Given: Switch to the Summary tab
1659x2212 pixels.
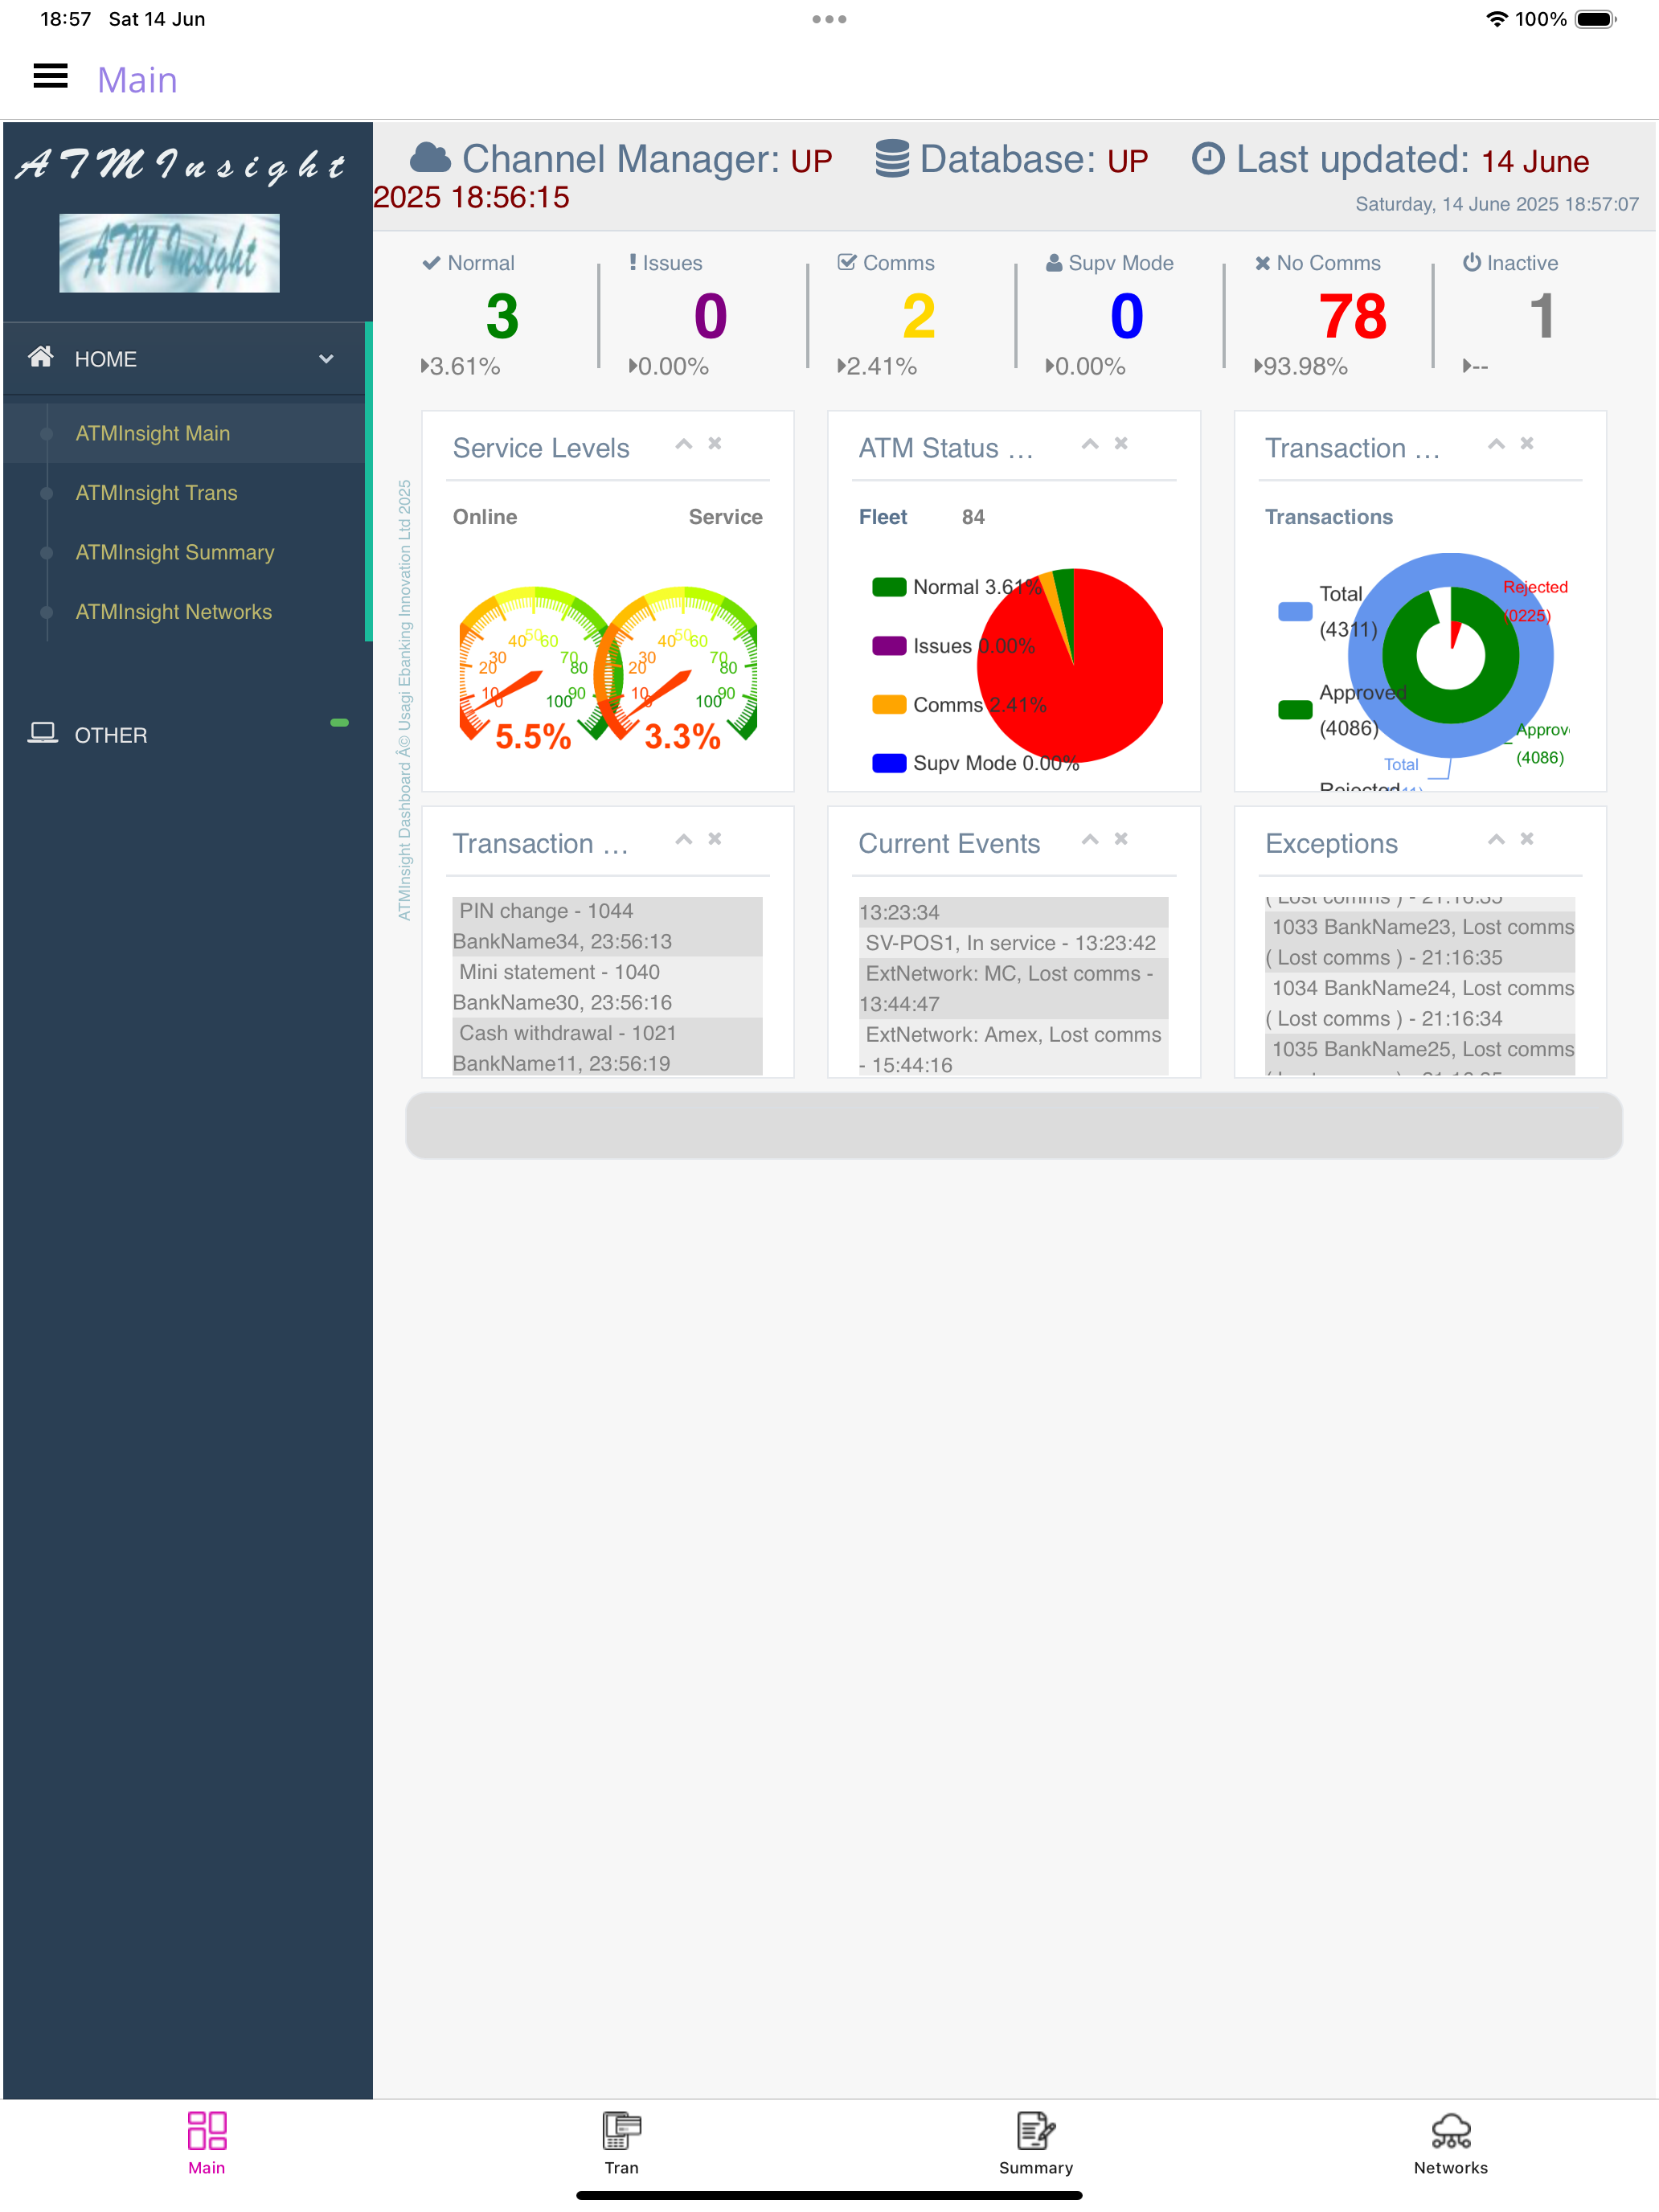Looking at the screenshot, I should [x=1036, y=2143].
